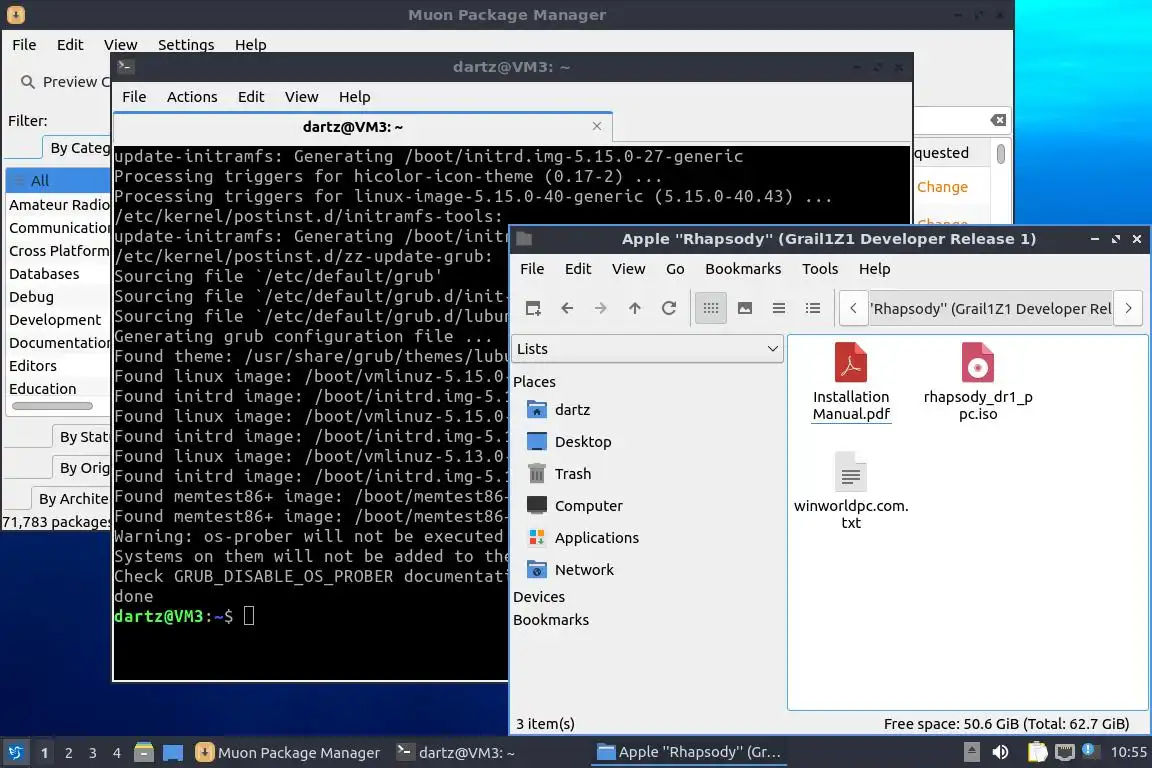The width and height of the screenshot is (1152, 768).
Task: Select Databases category in Muon
Action: [59, 274]
